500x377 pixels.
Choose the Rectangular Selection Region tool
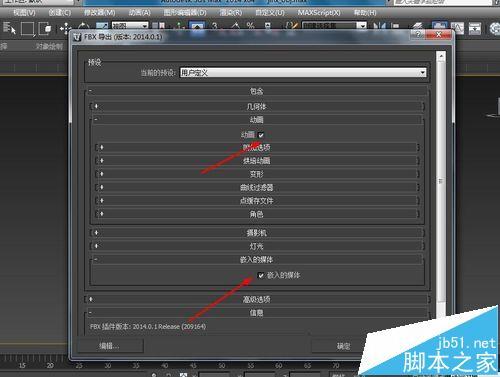click(27, 28)
